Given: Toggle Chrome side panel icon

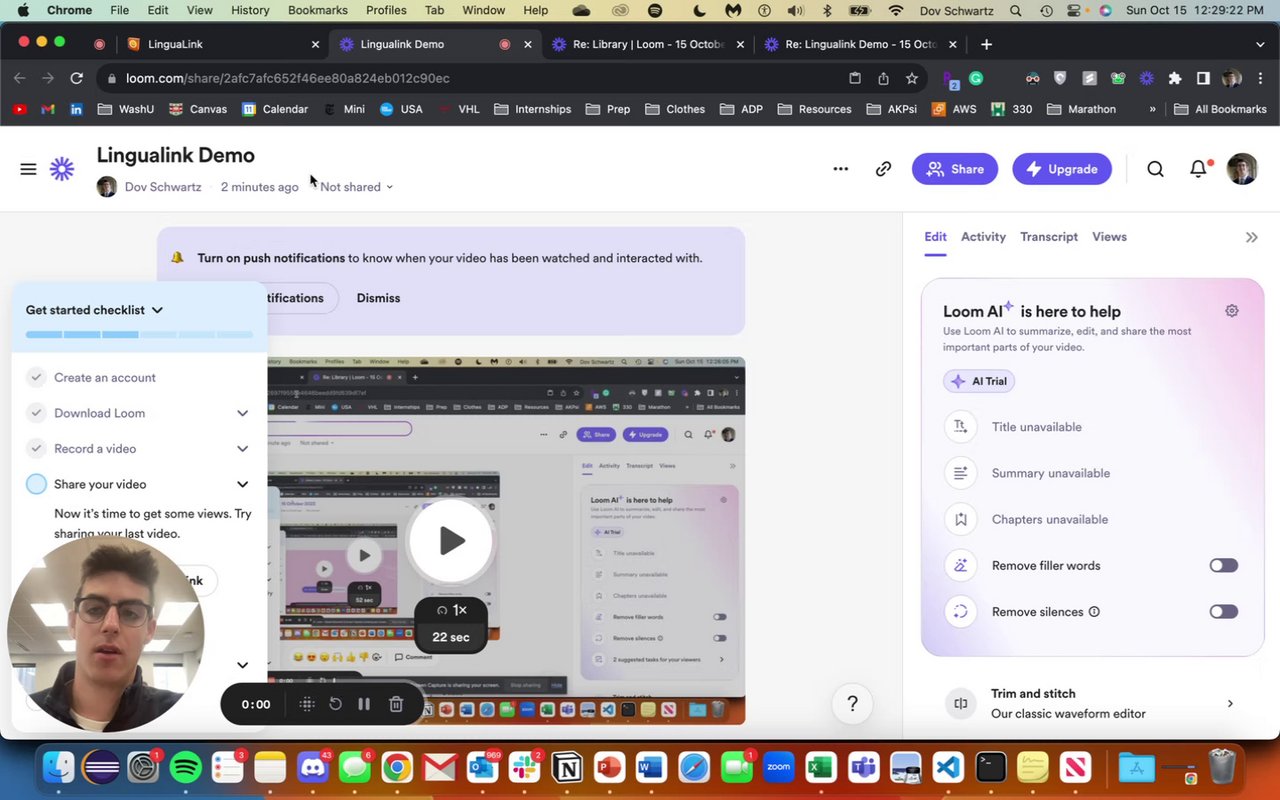Looking at the screenshot, I should (1203, 78).
